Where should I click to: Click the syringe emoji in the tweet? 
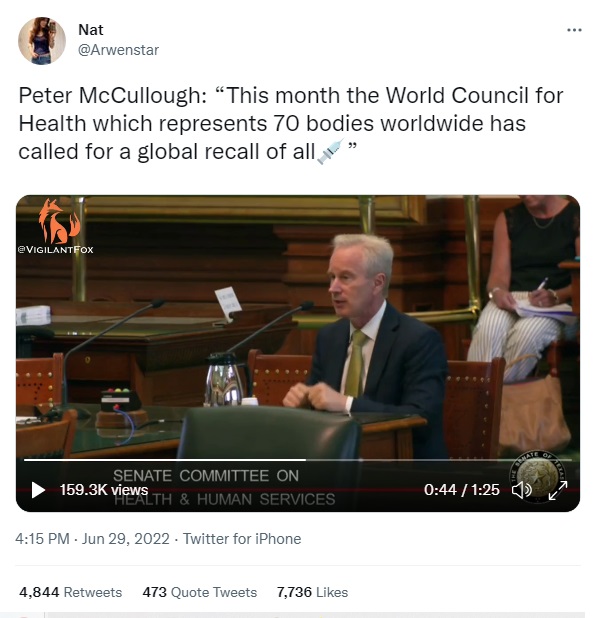tap(331, 151)
